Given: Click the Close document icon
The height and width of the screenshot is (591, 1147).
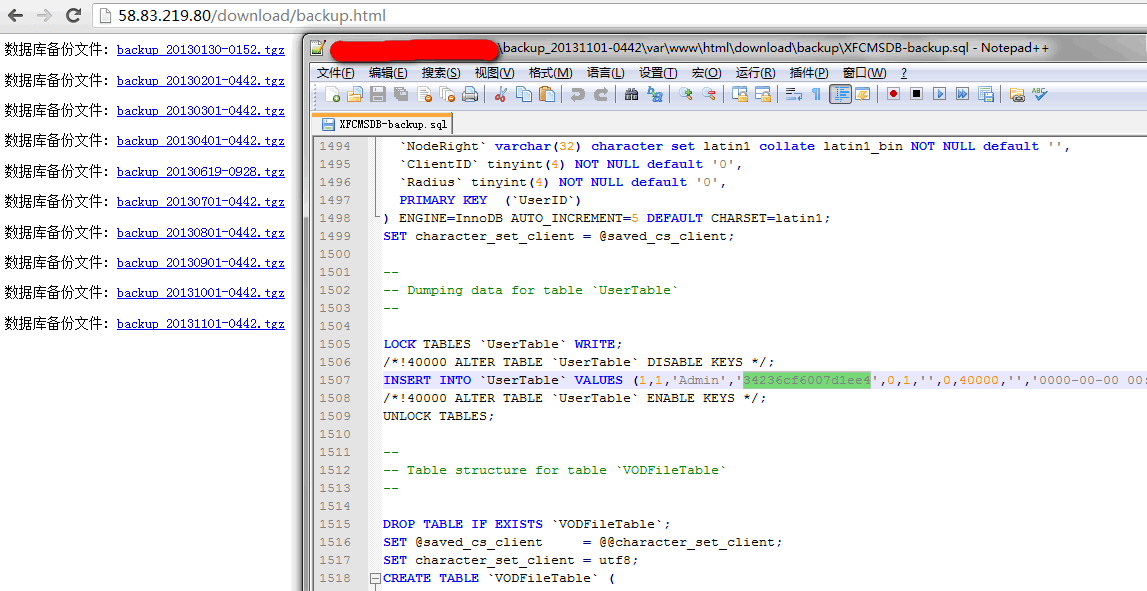Looking at the screenshot, I should (x=425, y=94).
